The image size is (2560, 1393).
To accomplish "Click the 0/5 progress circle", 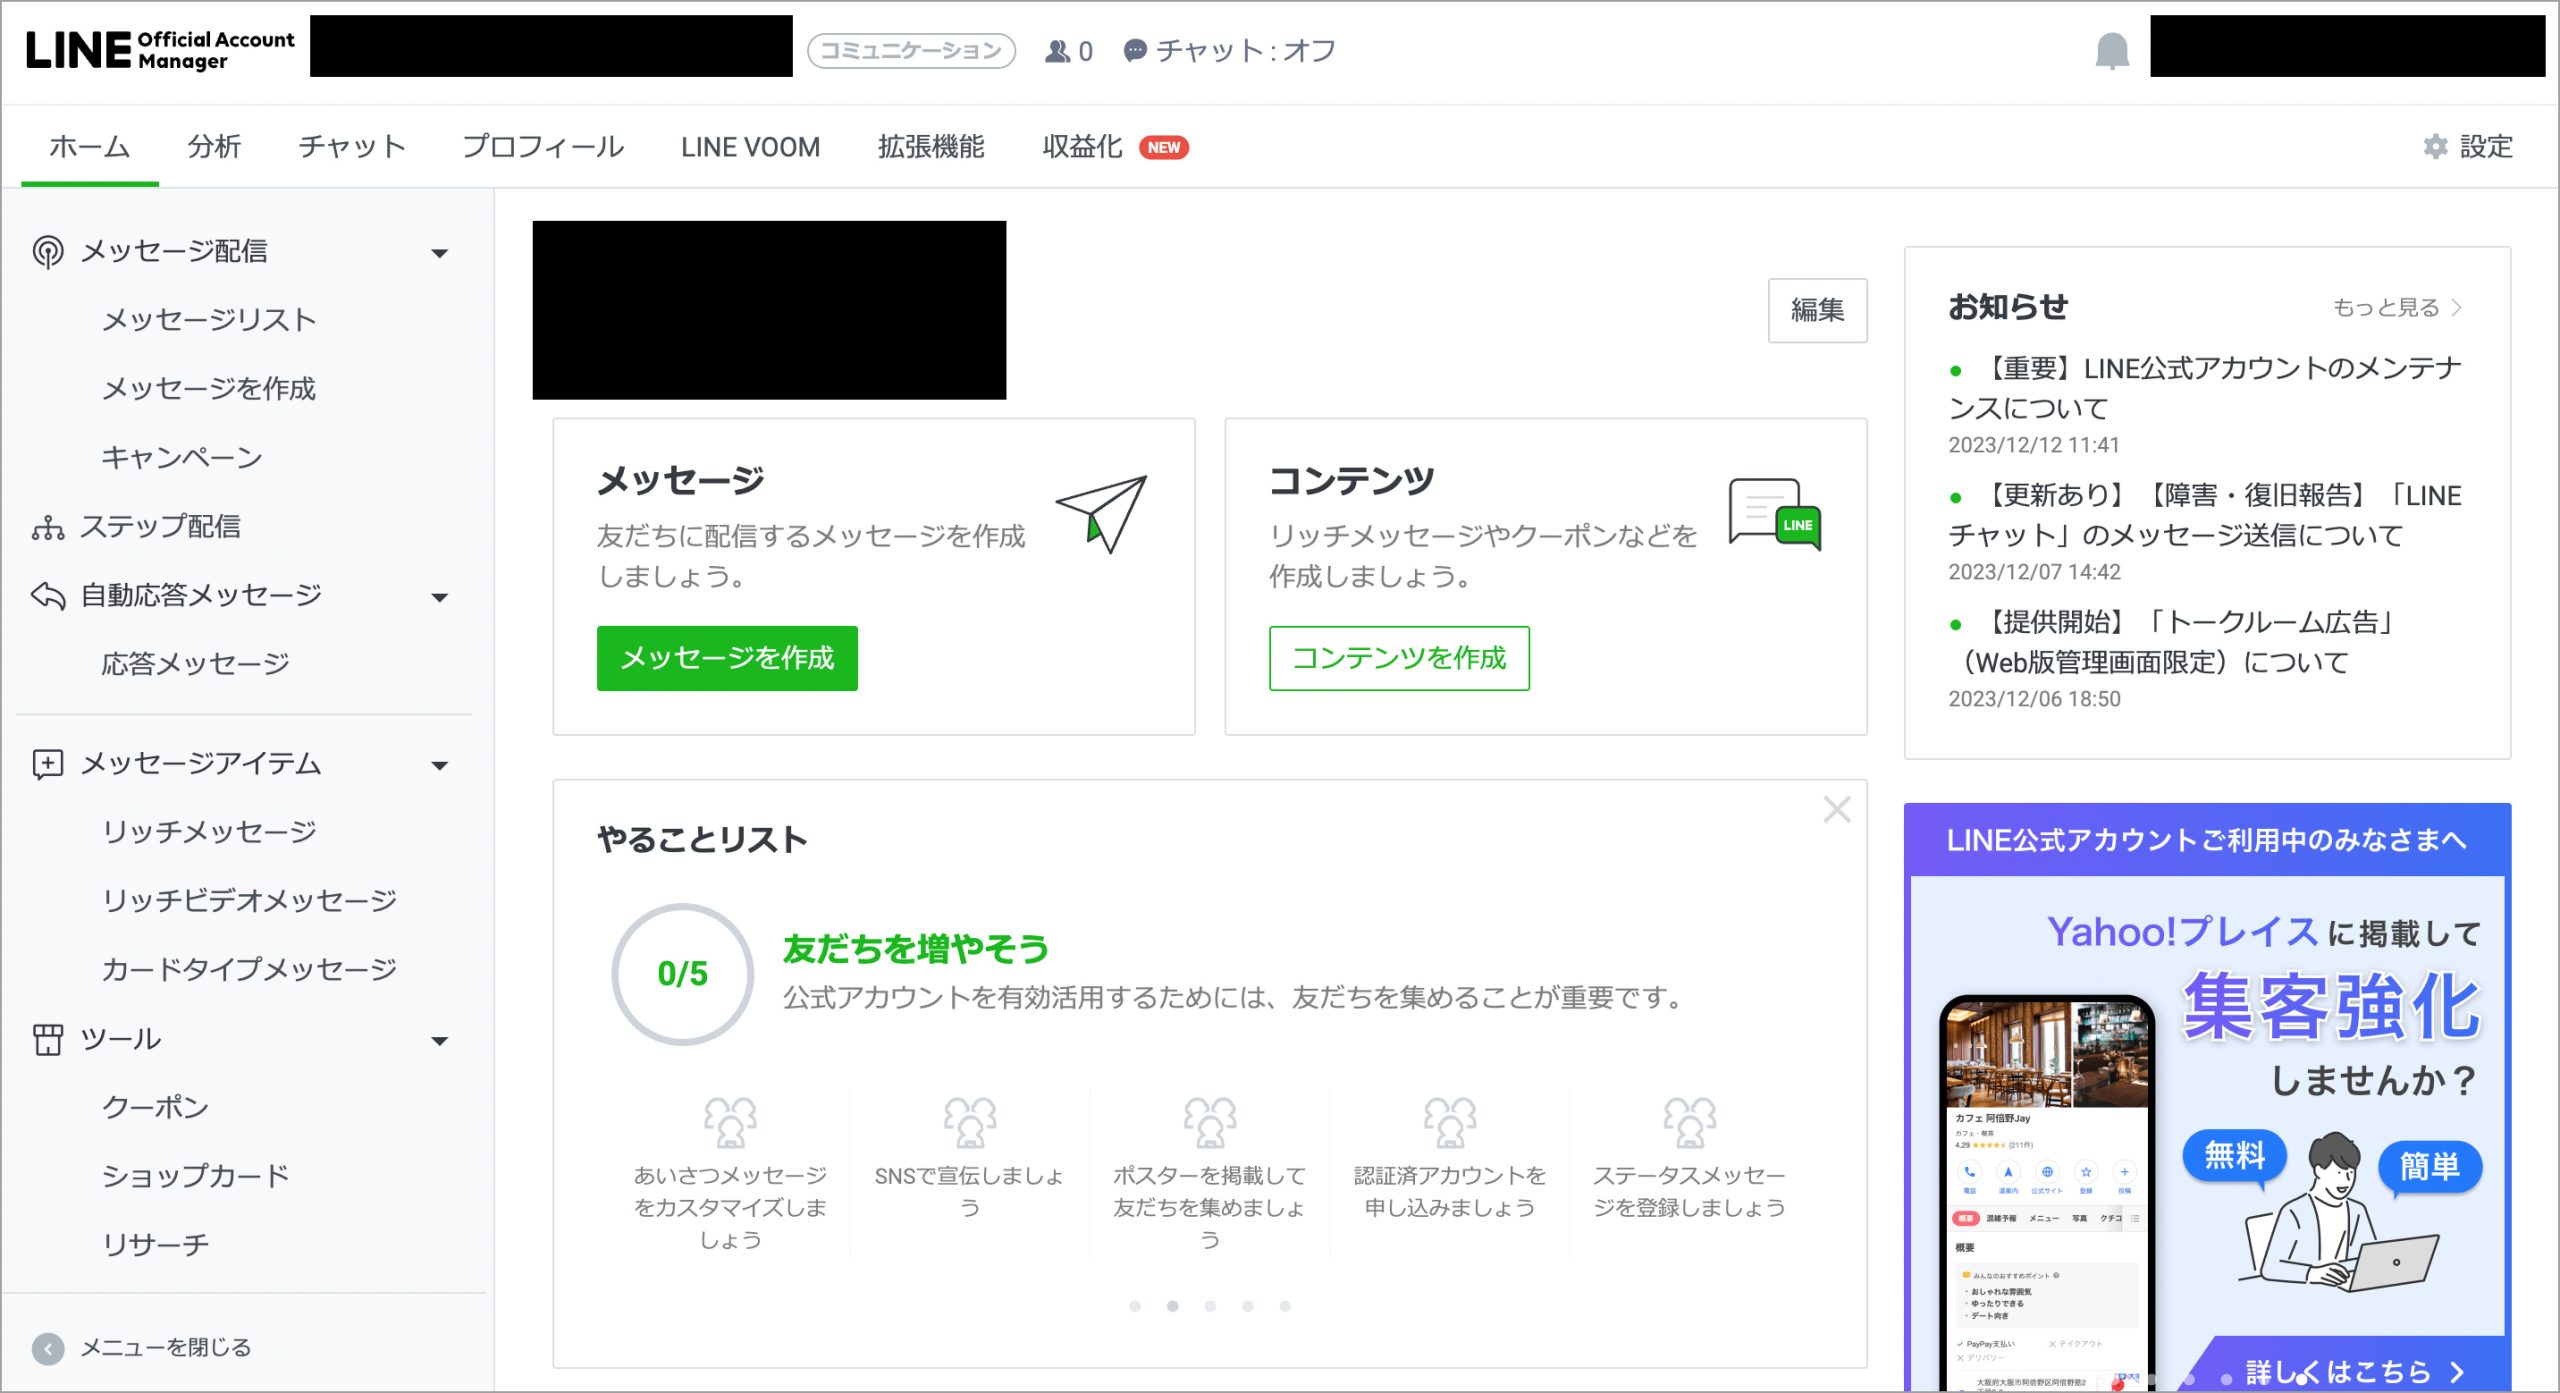I will (x=683, y=974).
